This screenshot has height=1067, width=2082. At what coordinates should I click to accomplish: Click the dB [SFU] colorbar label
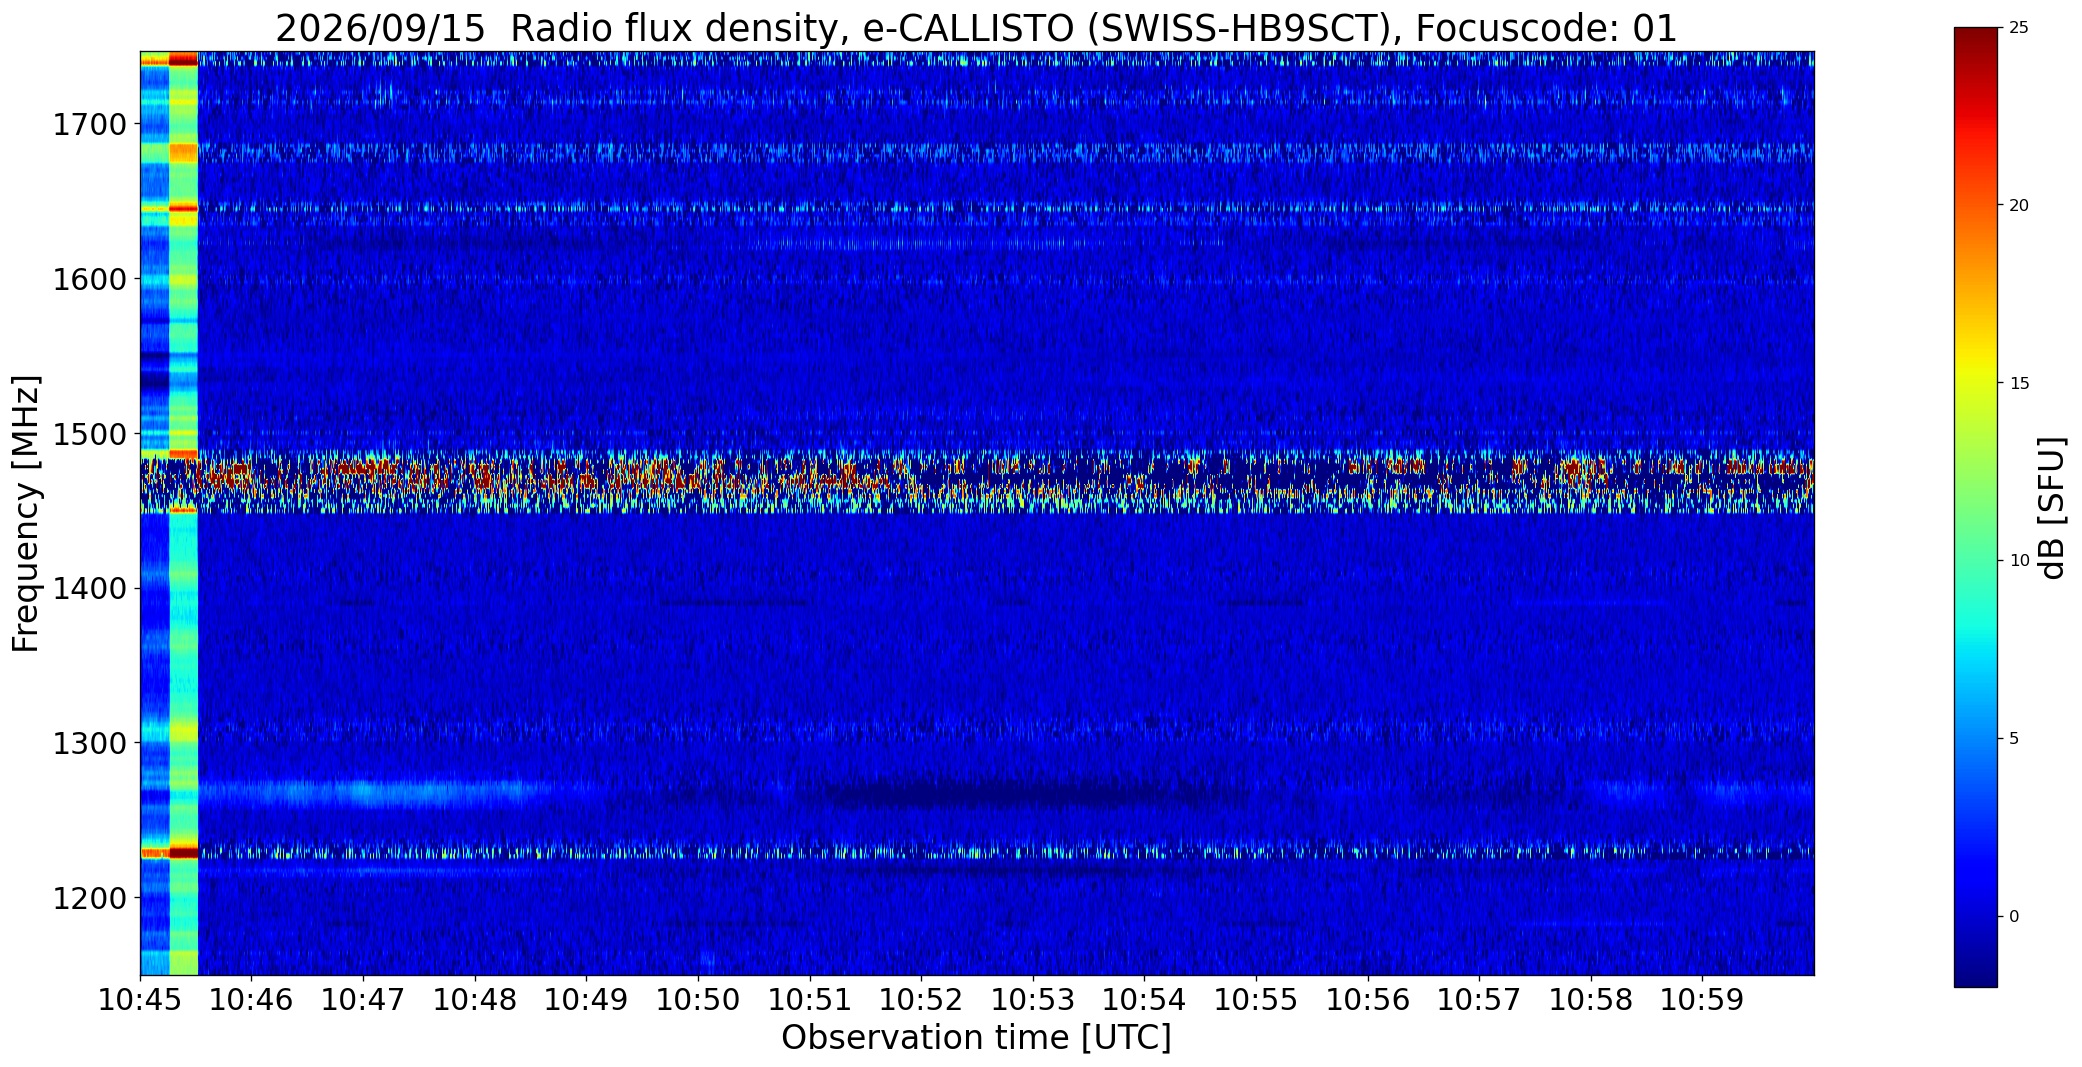pos(2052,508)
